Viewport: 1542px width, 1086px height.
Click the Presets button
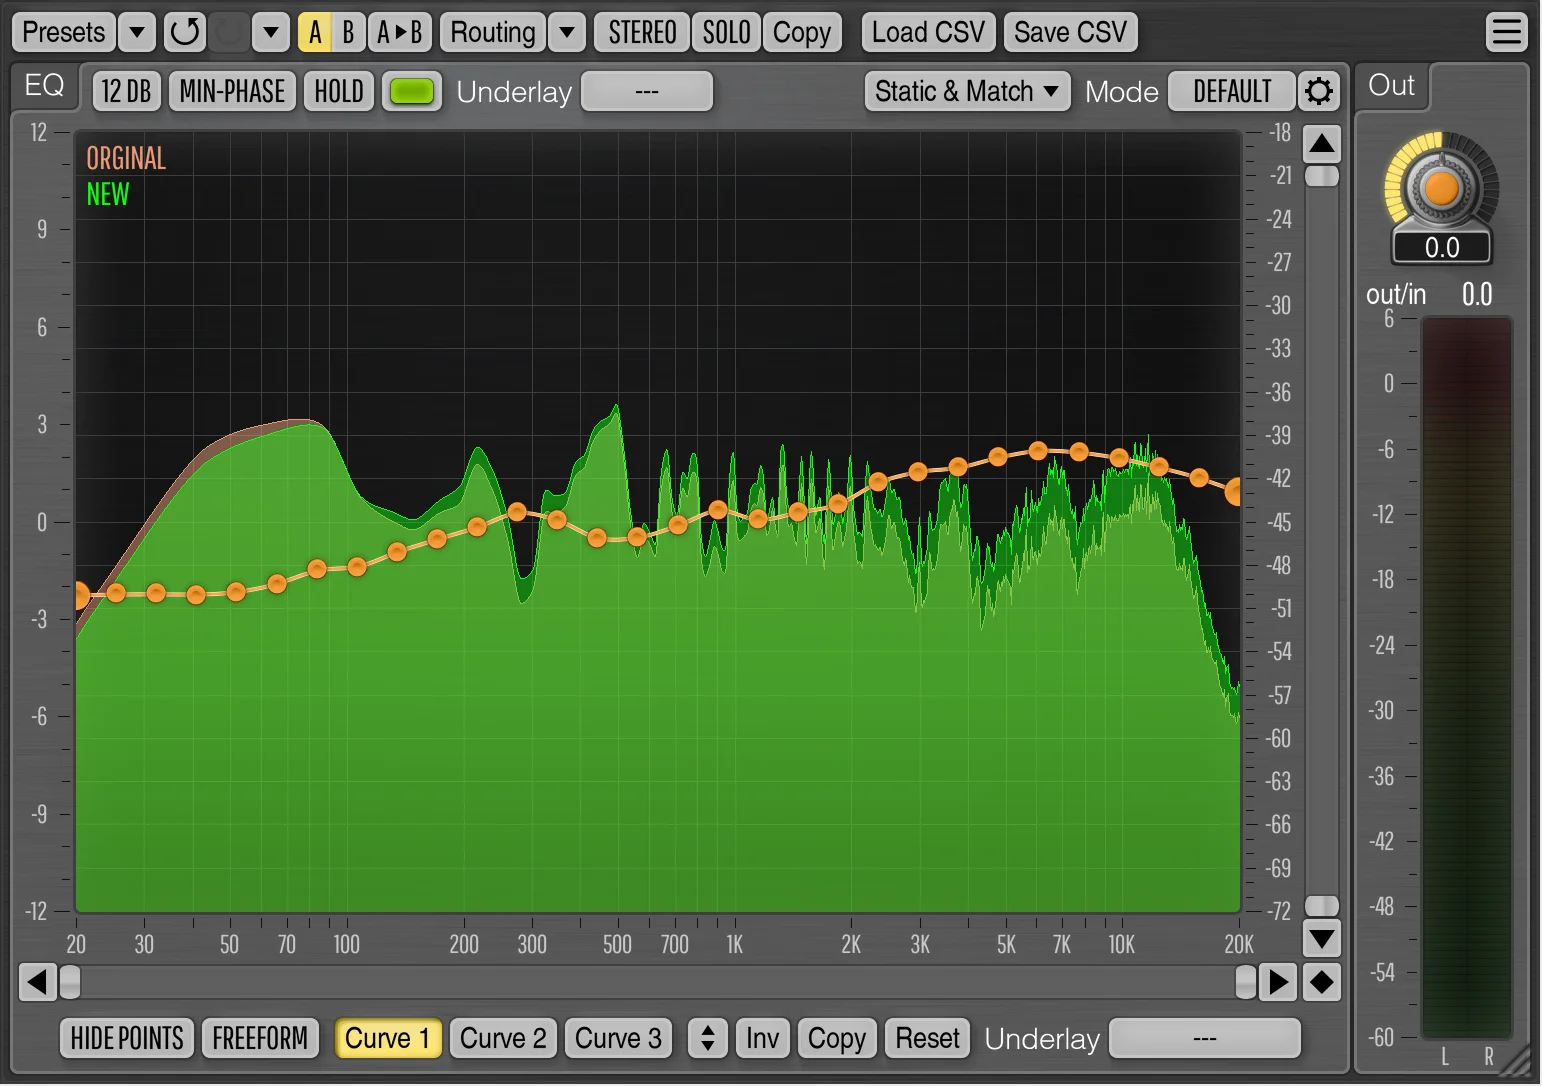point(64,32)
